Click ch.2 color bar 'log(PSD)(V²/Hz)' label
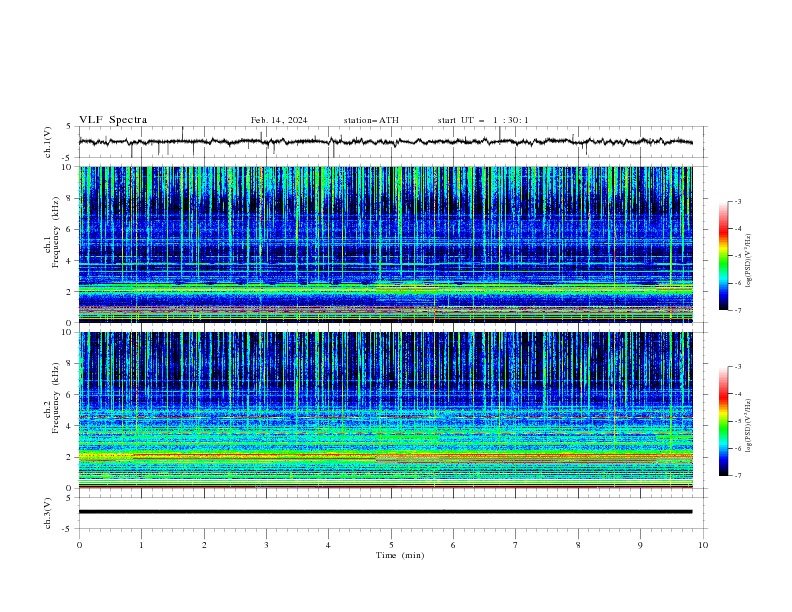The image size is (792, 612). click(x=749, y=426)
